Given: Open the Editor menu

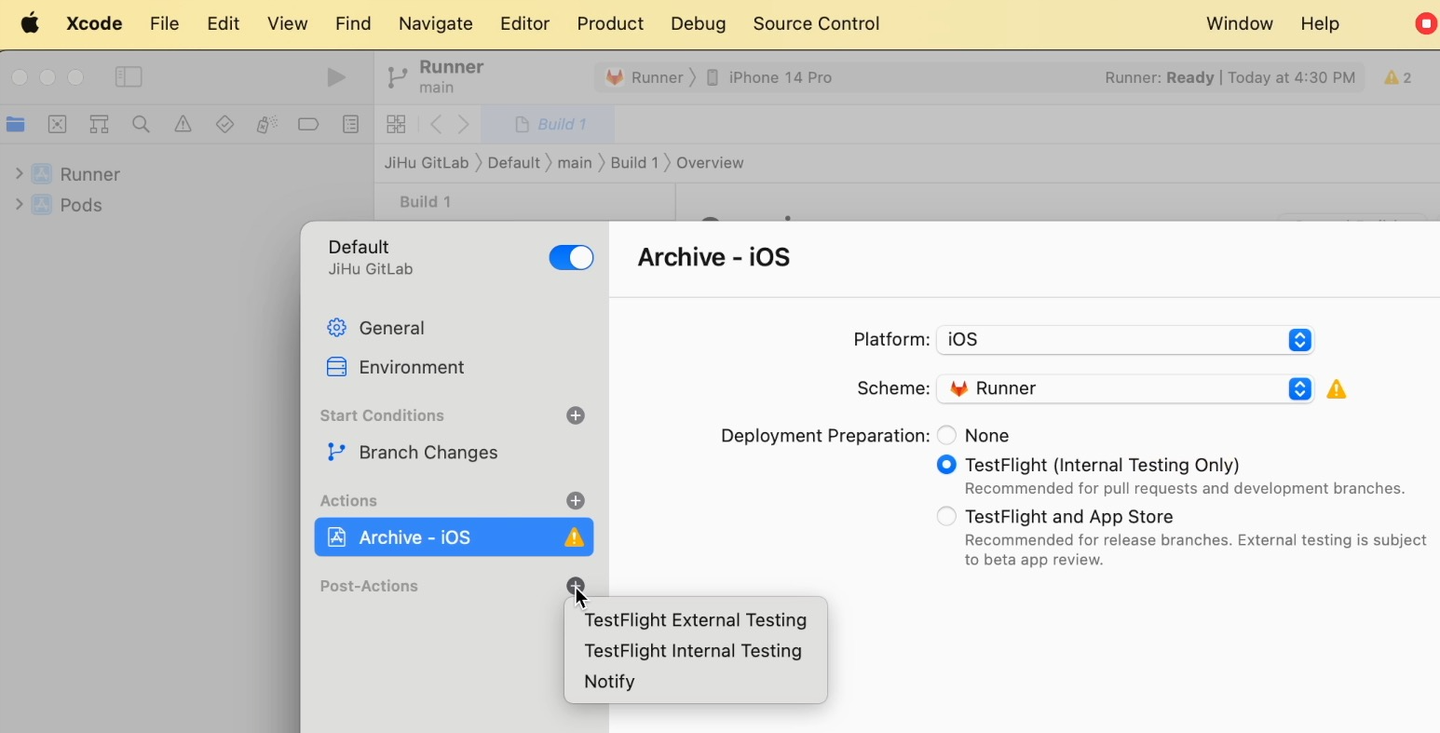Looking at the screenshot, I should click(525, 23).
